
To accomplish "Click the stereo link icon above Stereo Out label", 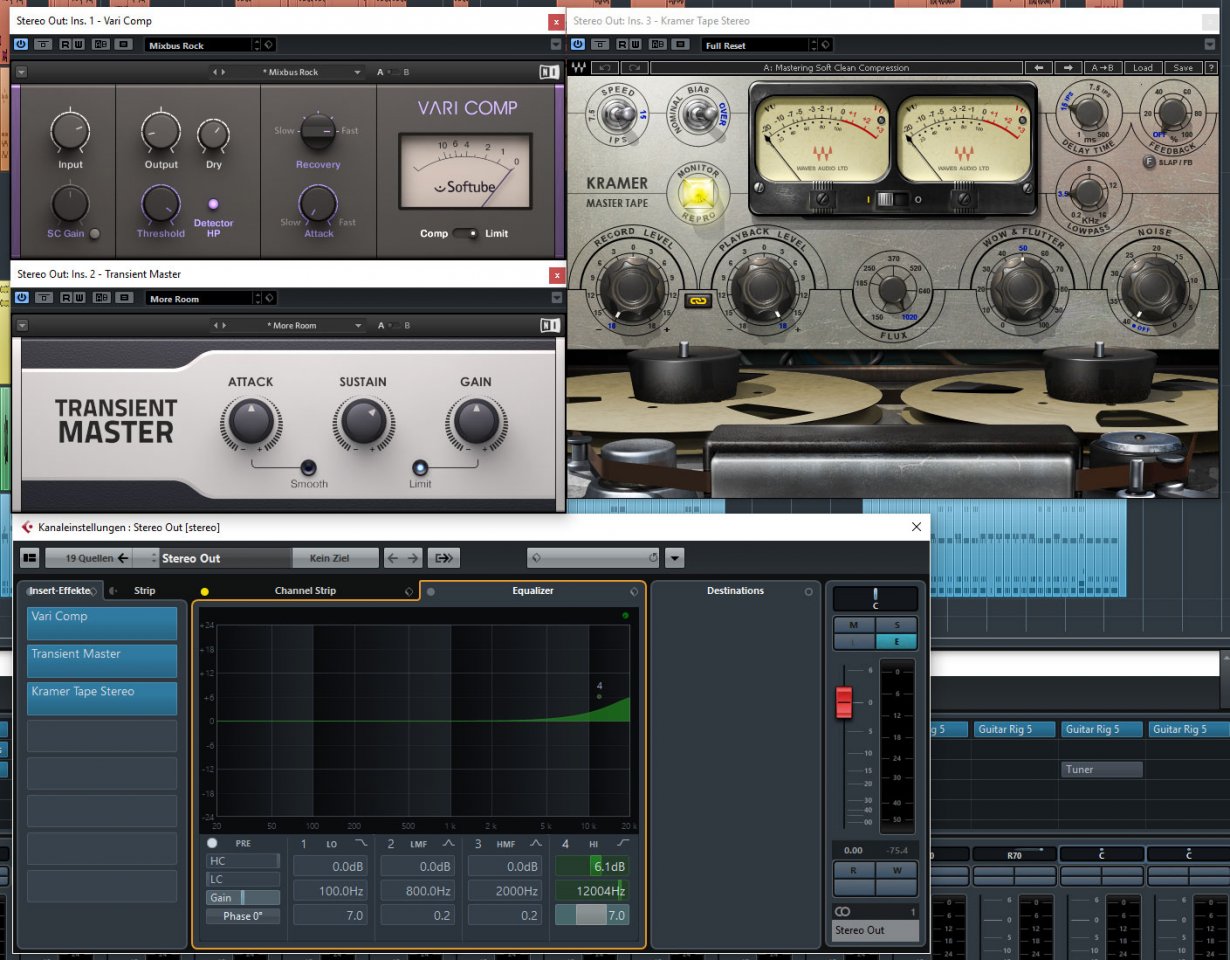I will tap(842, 912).
